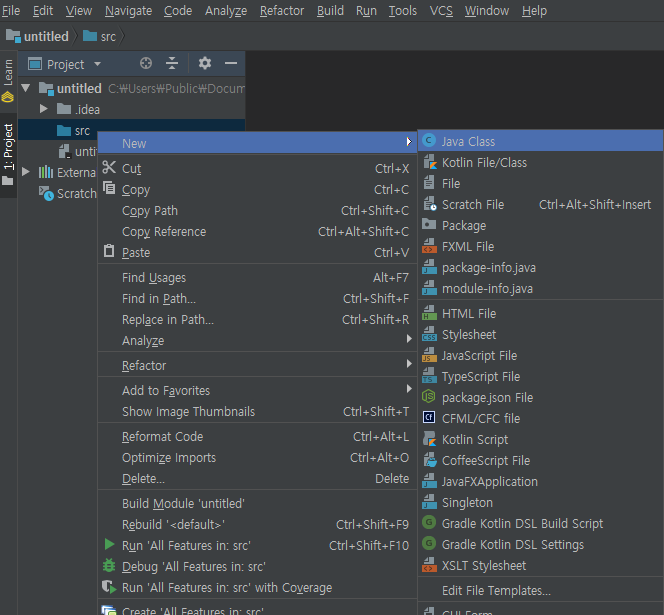Select Replace in Path...

[x=257, y=319]
